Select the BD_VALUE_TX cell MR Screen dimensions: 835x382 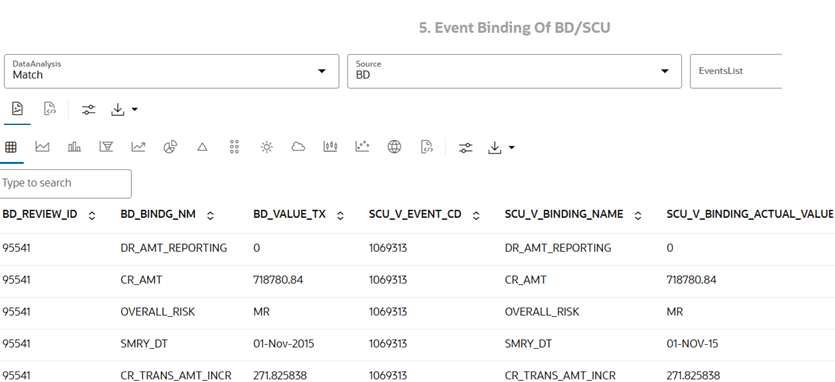pyautogui.click(x=261, y=312)
